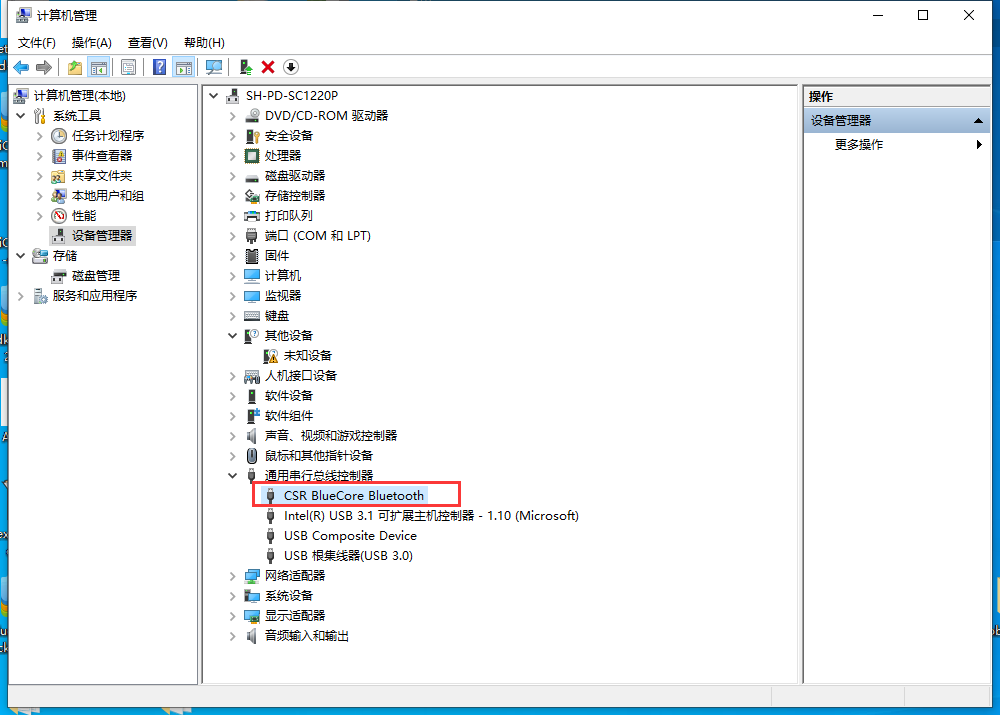Click the mouse pointing devices icon
This screenshot has height=715, width=1000.
point(253,456)
